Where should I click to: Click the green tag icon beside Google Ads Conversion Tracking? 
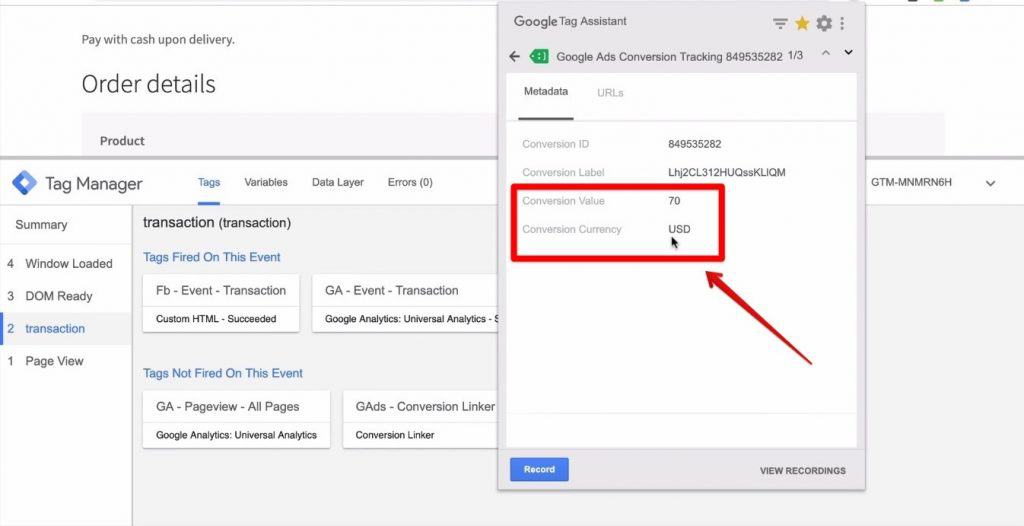point(539,56)
